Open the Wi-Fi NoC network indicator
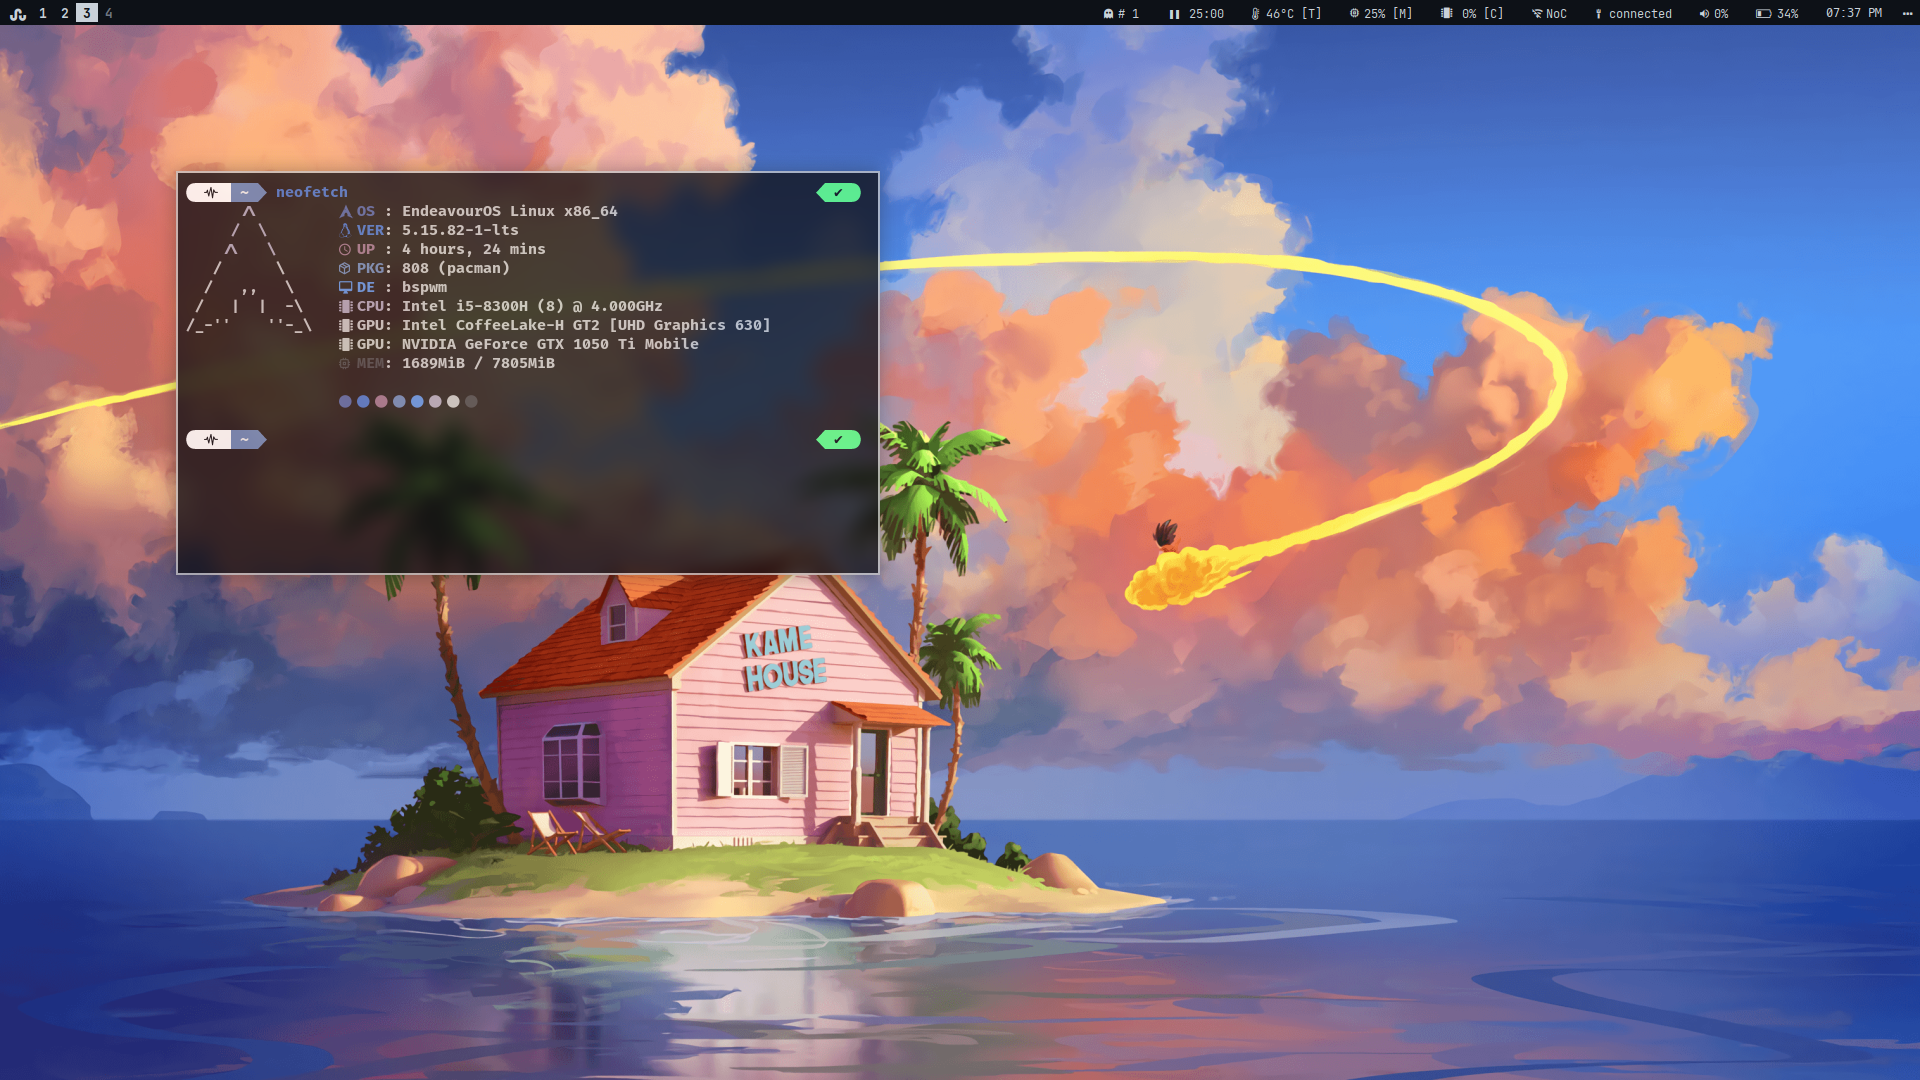 pyautogui.click(x=1549, y=14)
